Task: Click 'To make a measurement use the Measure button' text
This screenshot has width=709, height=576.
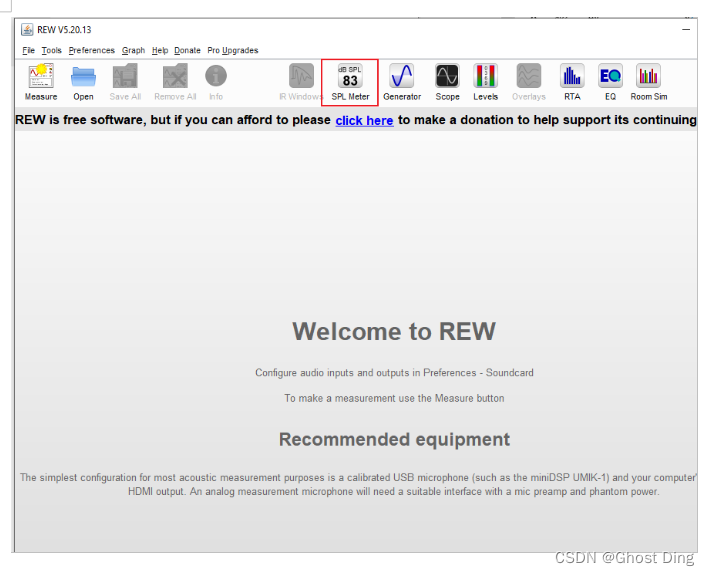Action: point(394,398)
